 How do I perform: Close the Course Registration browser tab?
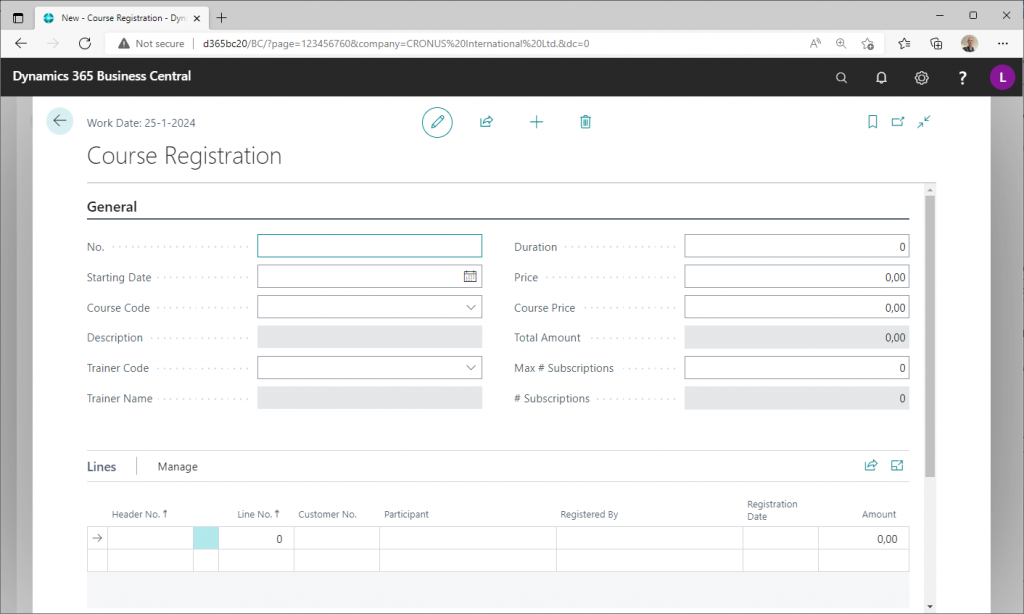tap(197, 18)
